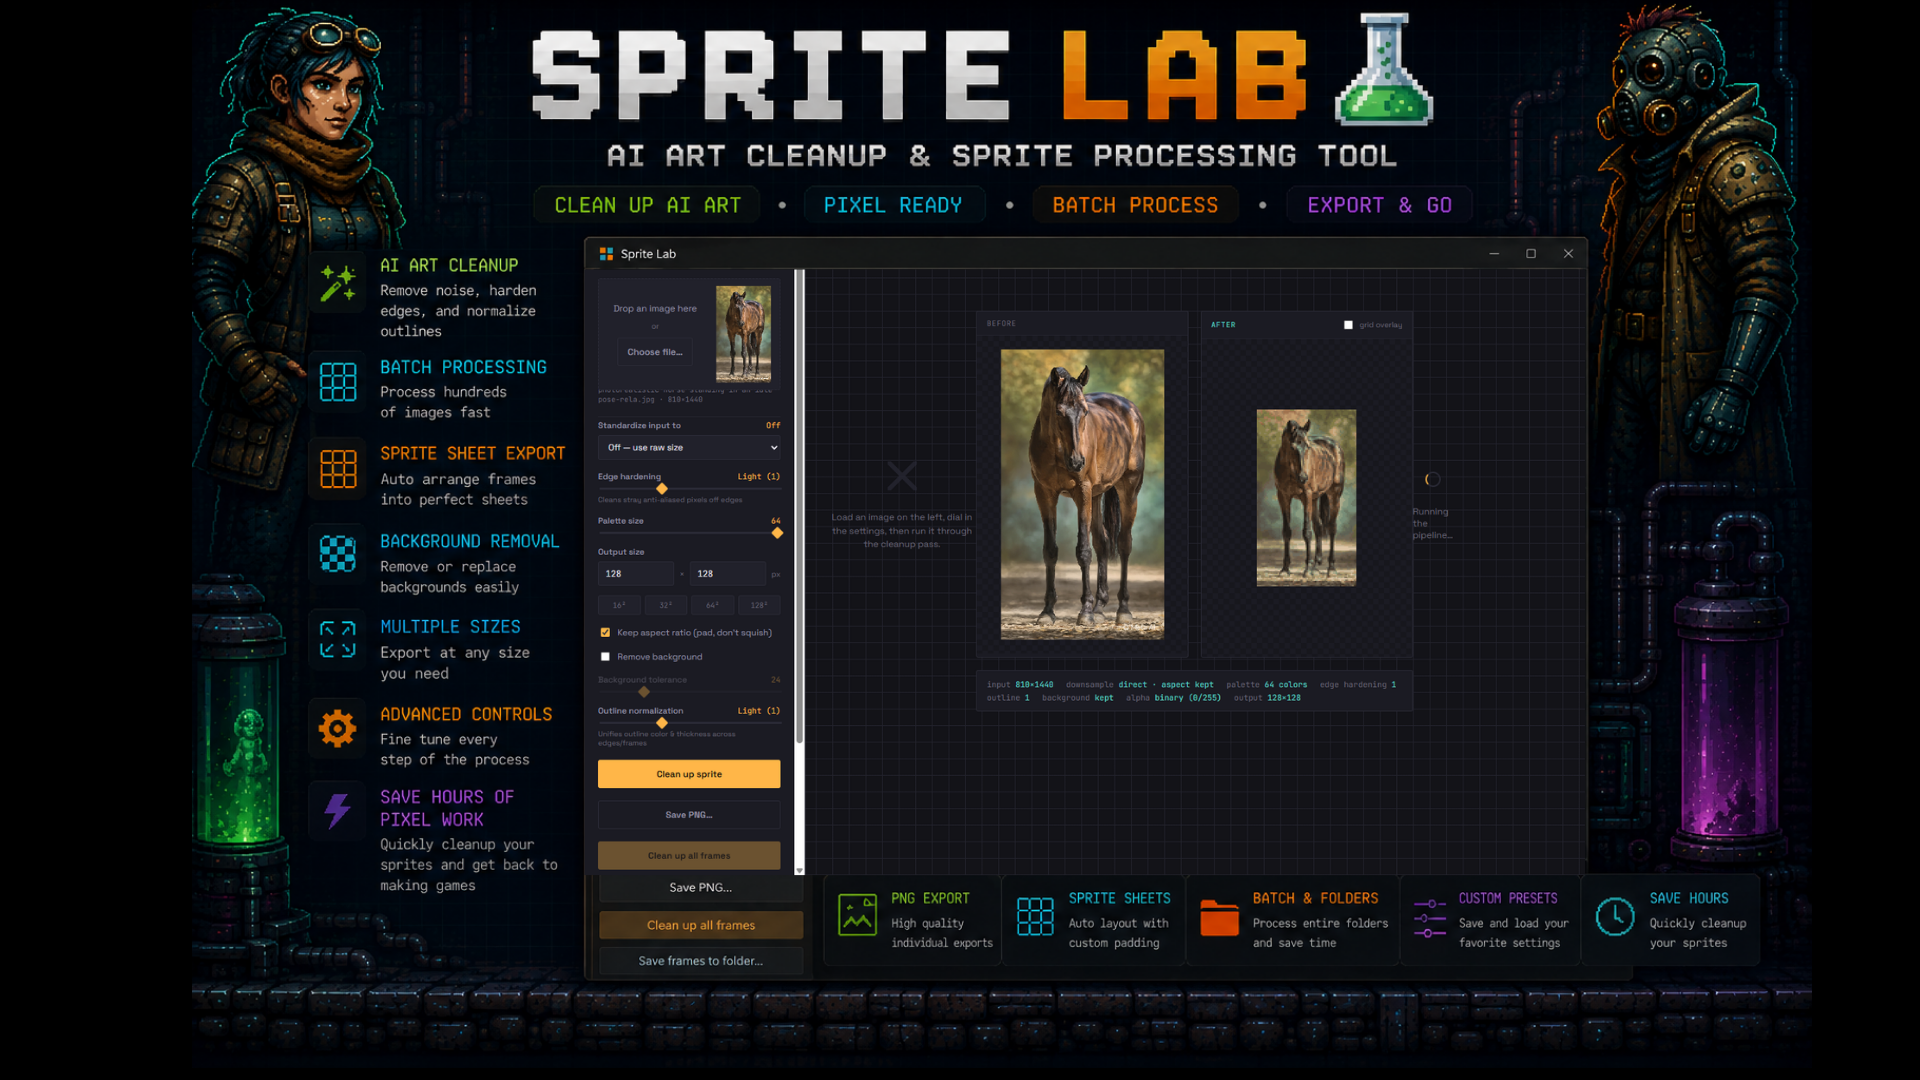The height and width of the screenshot is (1080, 1920).
Task: Click the AFTER horse preview image
Action: pos(1306,497)
